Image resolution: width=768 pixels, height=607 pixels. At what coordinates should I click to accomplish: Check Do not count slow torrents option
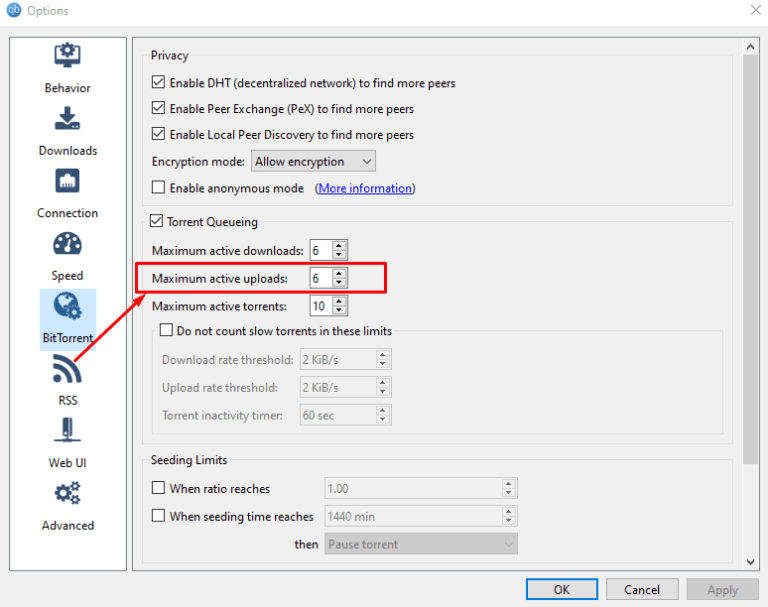click(x=166, y=330)
